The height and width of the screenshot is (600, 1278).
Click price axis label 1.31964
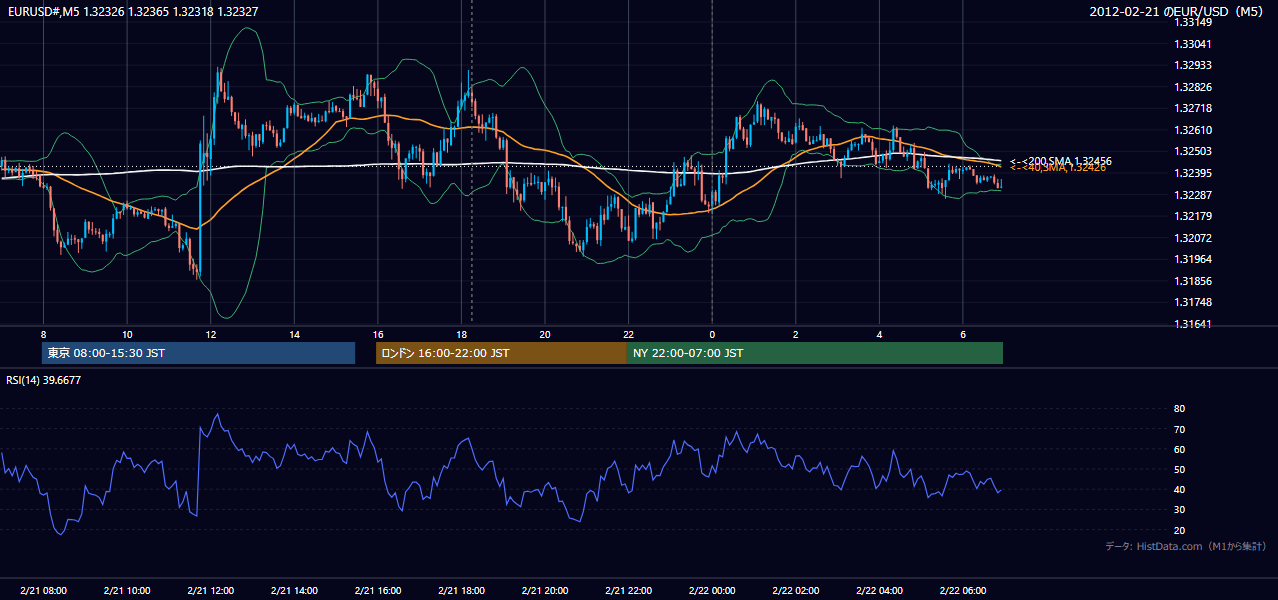point(1194,260)
